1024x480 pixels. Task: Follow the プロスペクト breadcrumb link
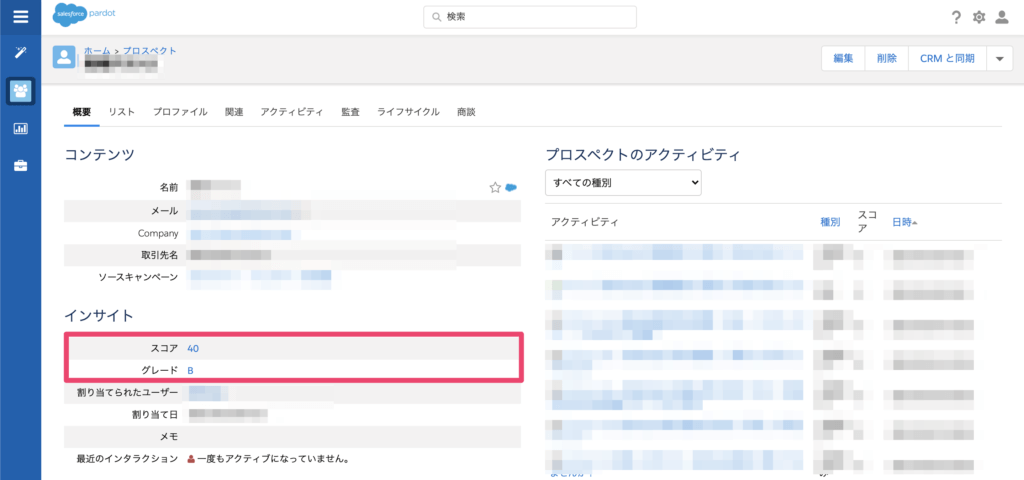pos(150,51)
